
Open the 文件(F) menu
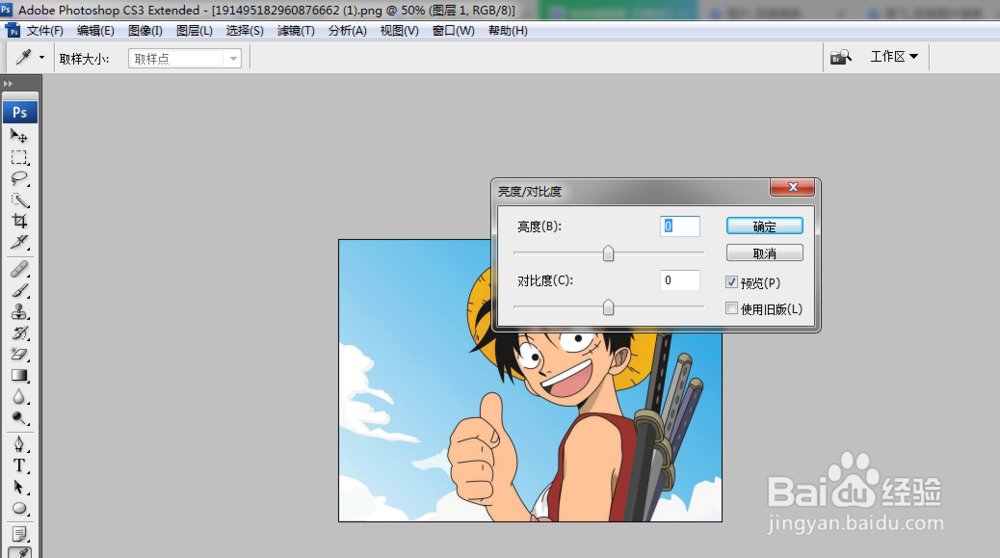coord(45,31)
